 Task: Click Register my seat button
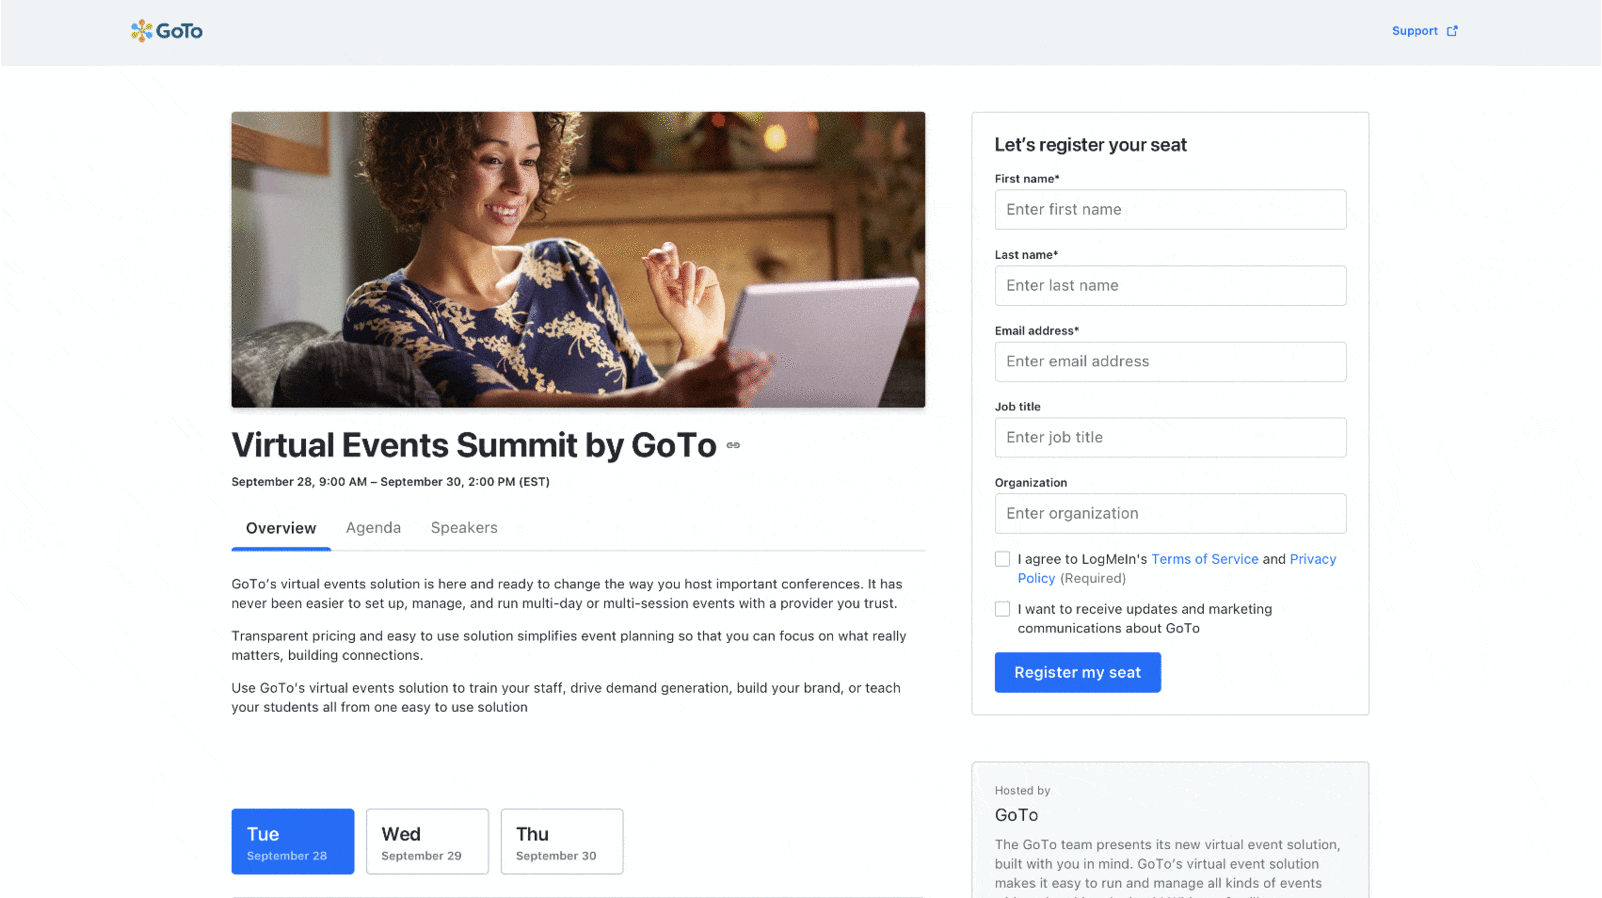coord(1077,672)
